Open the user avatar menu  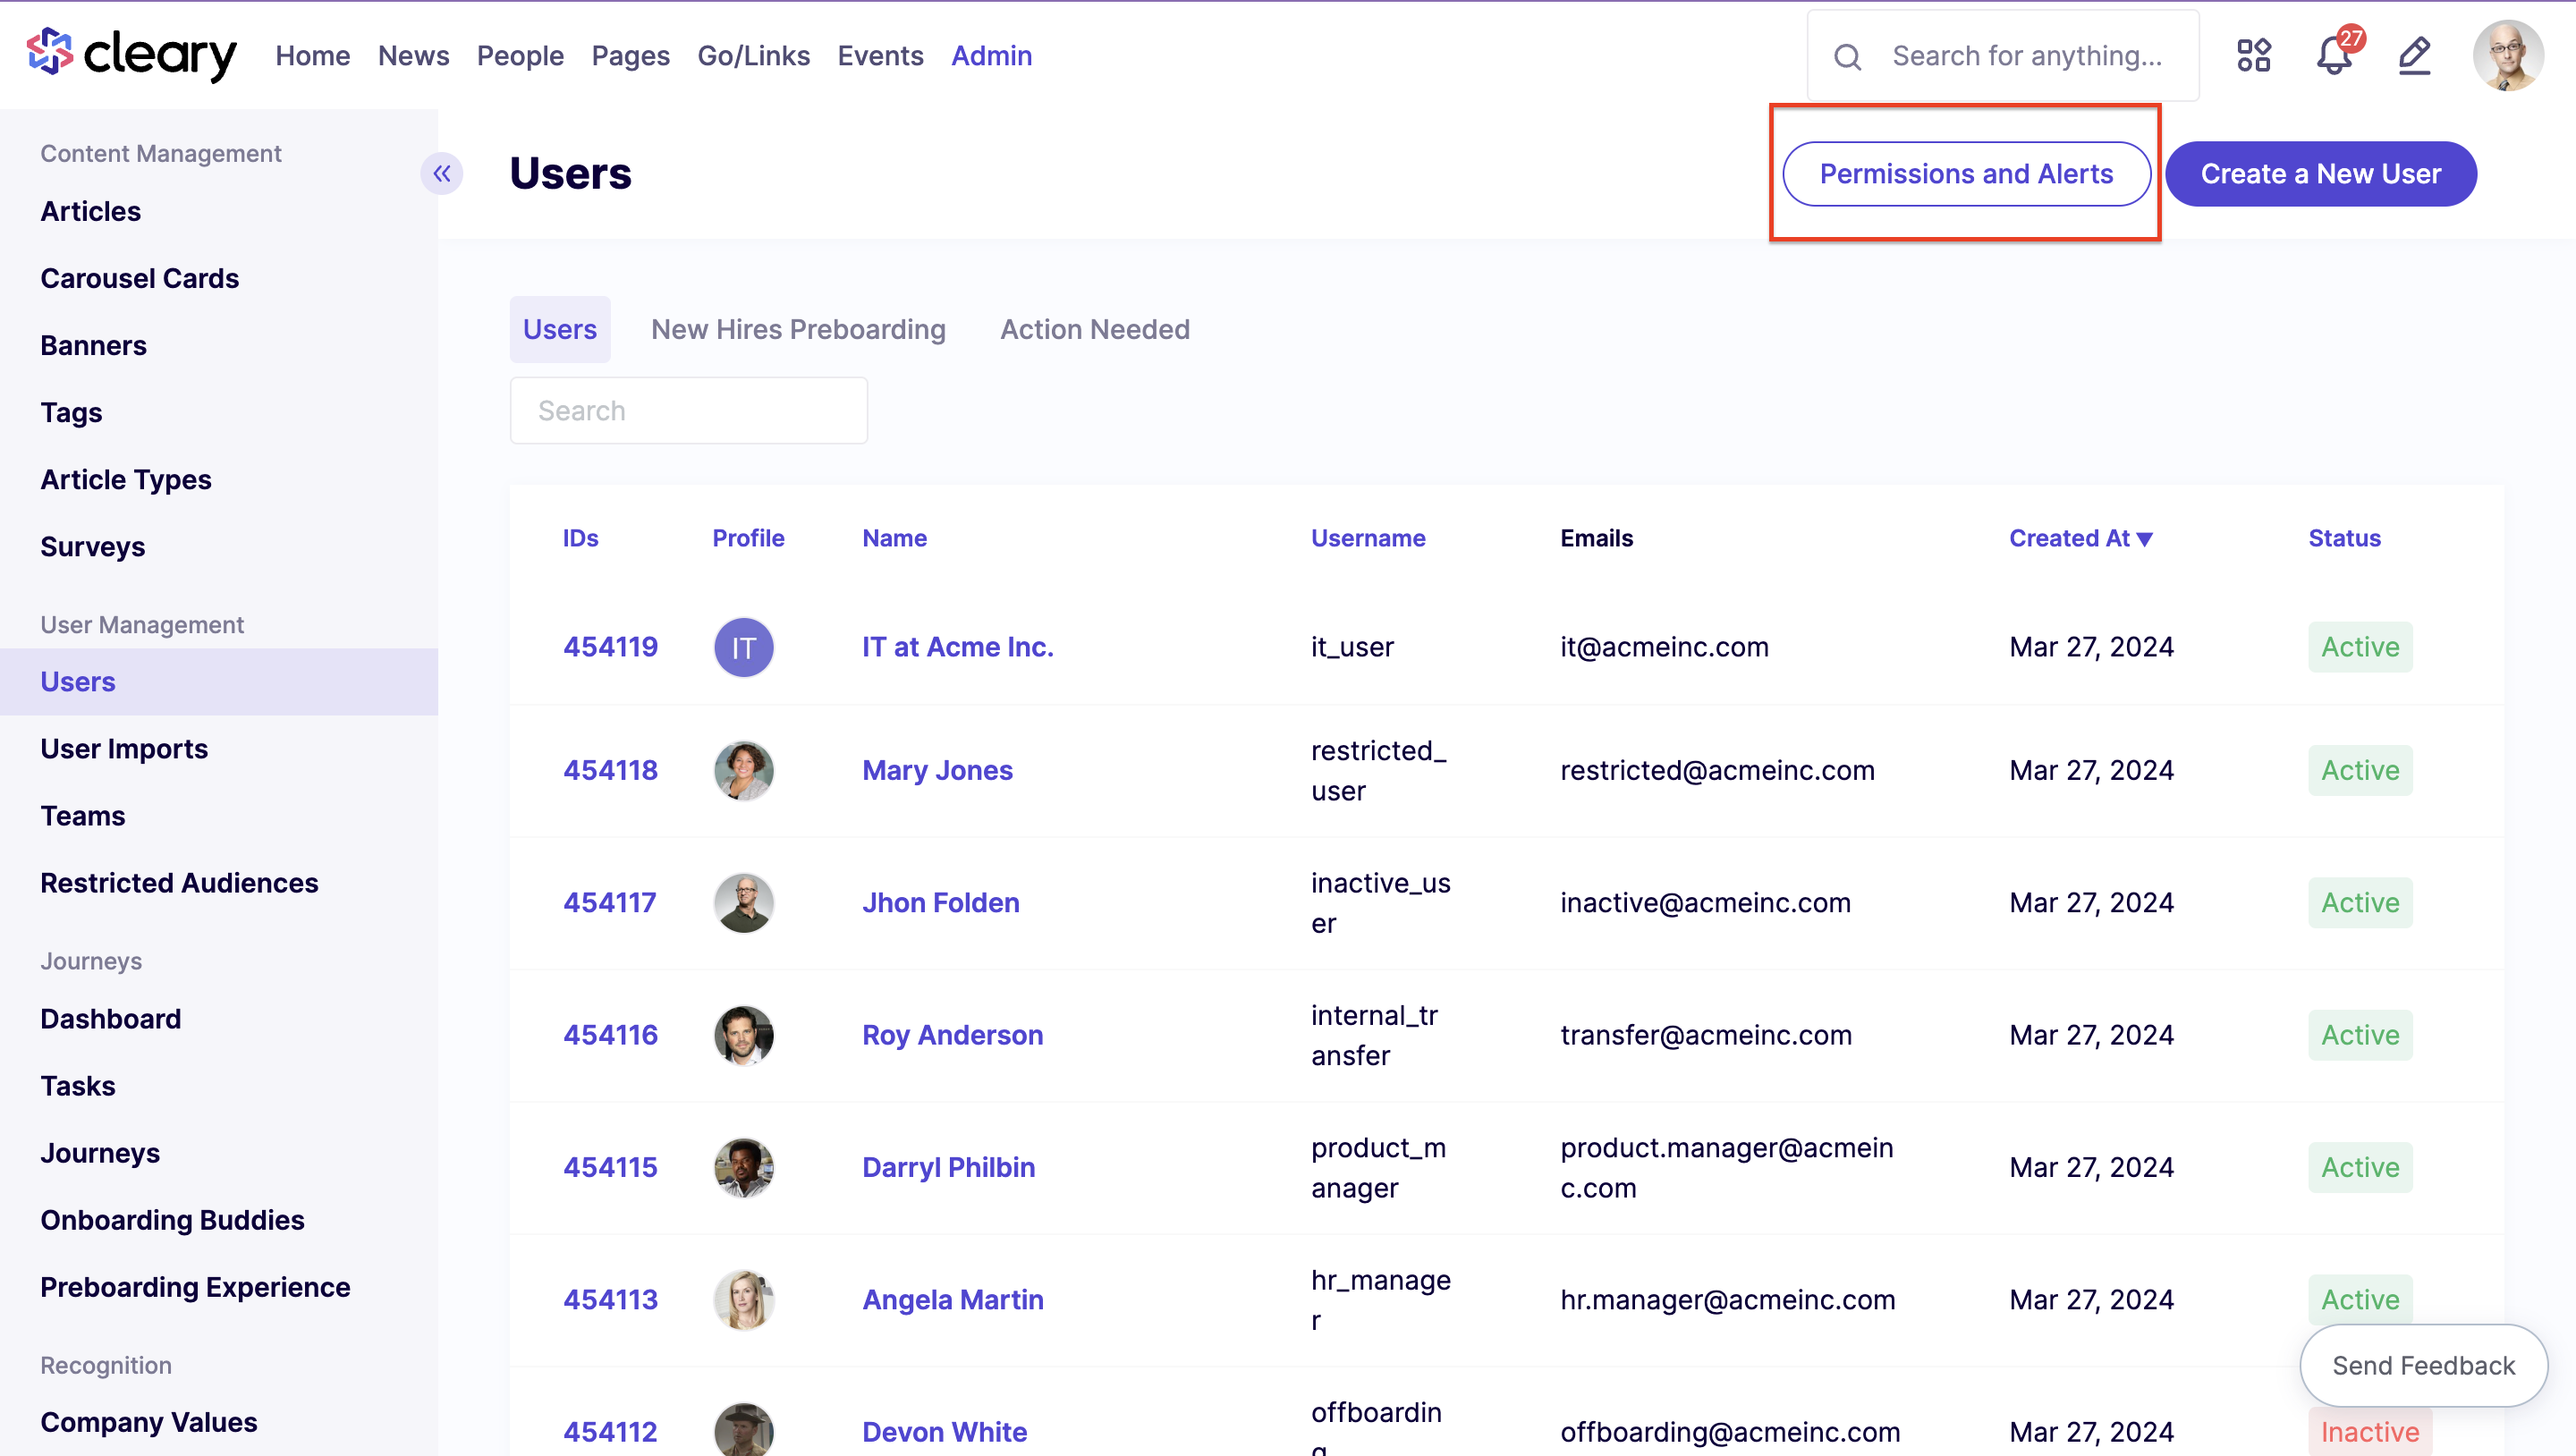coord(2507,55)
